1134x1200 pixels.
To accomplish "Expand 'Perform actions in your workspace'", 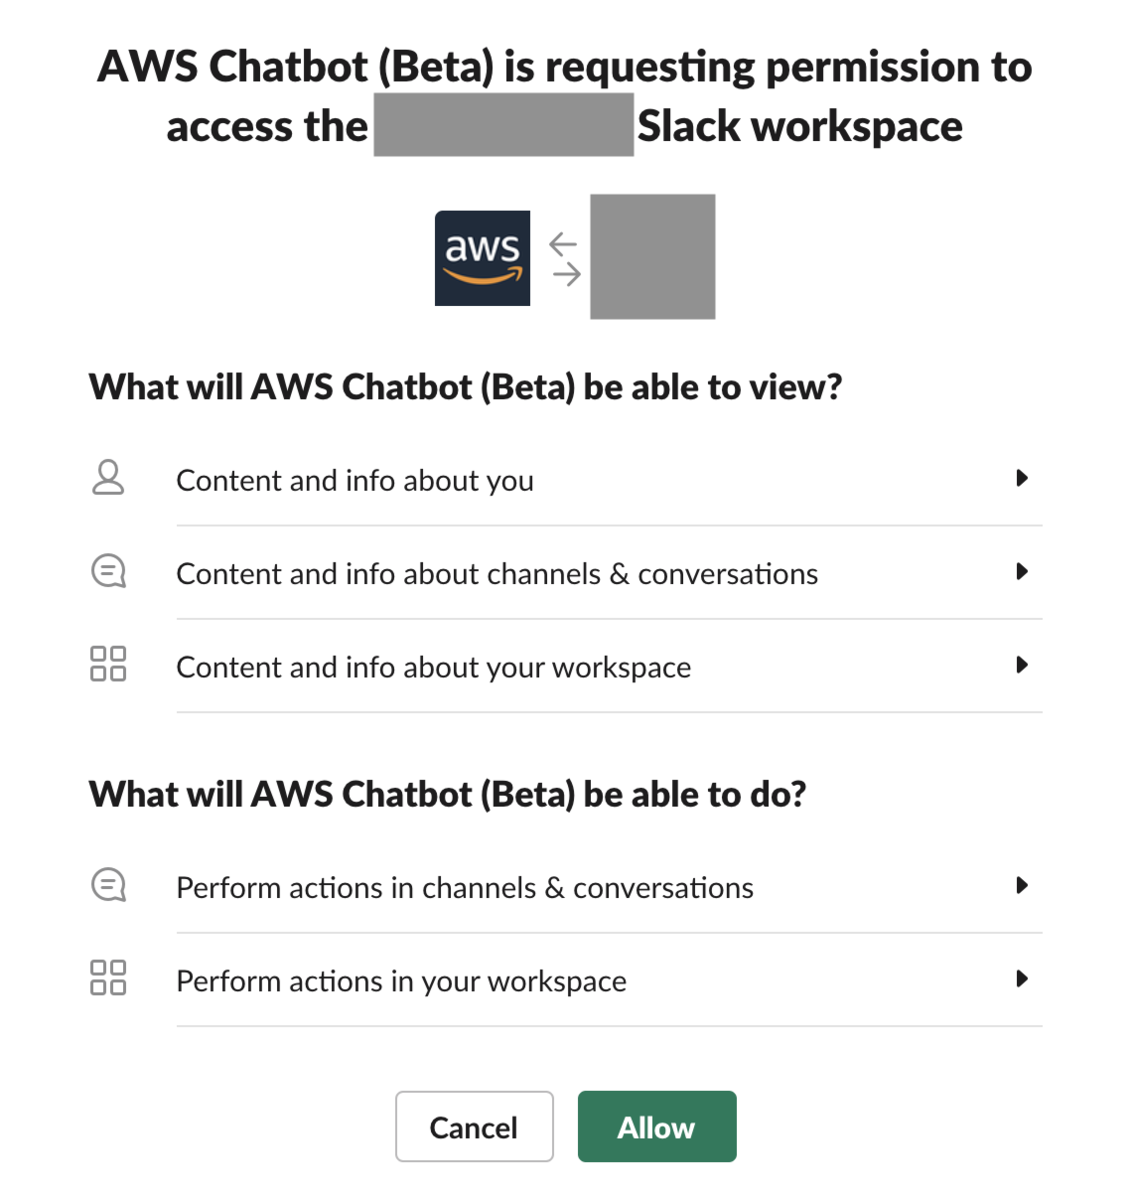I will click(1022, 979).
